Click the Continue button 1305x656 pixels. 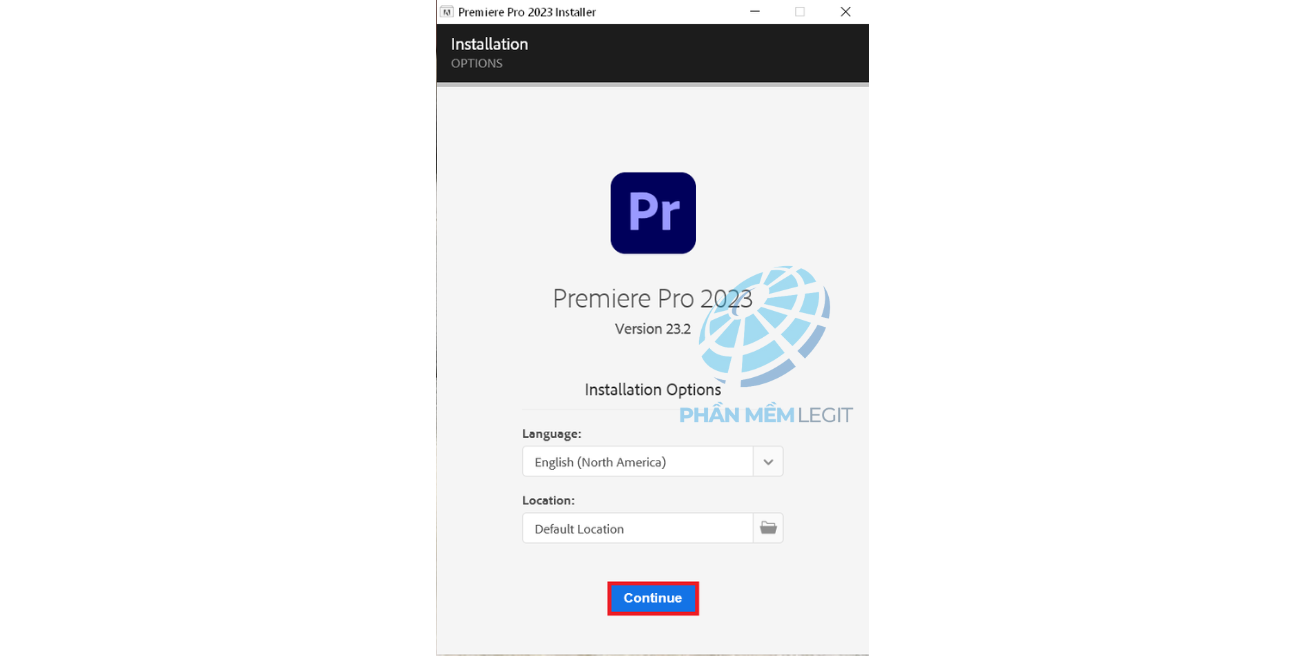coord(653,598)
